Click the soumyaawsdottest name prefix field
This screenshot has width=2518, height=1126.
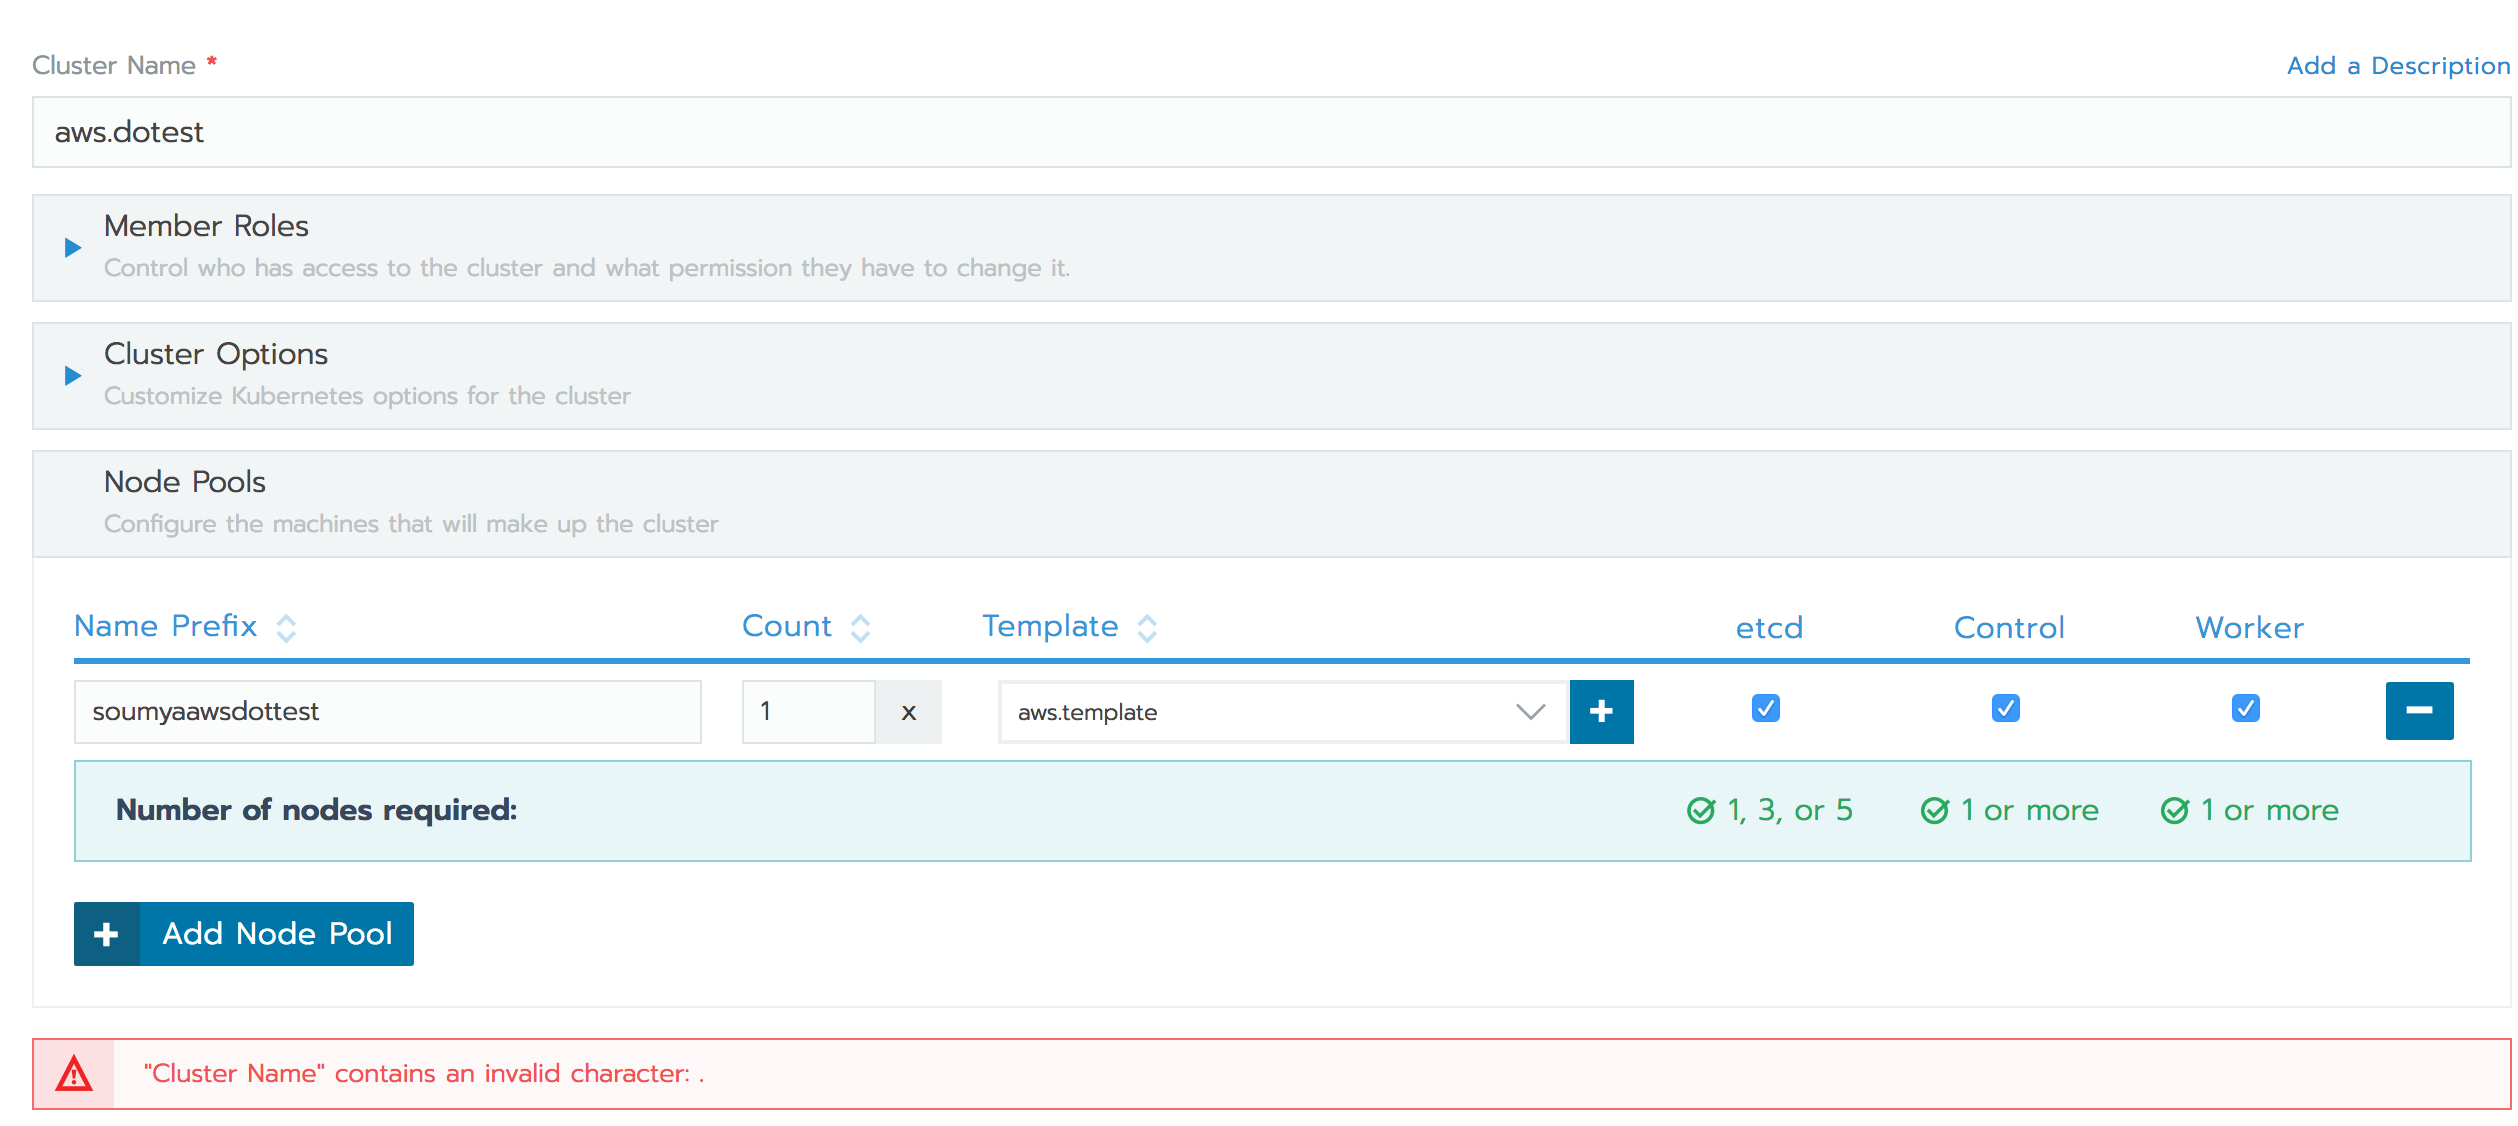(x=388, y=712)
